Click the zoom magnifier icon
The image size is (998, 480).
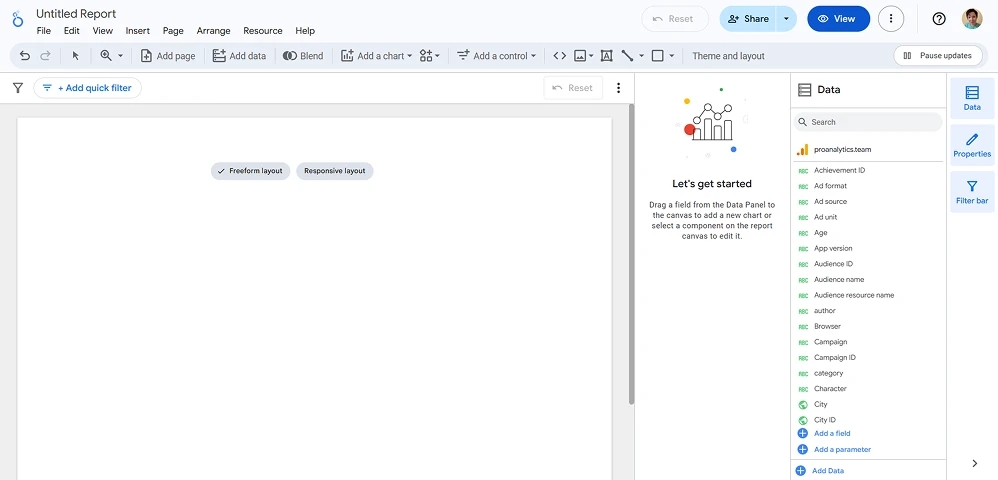coord(106,56)
